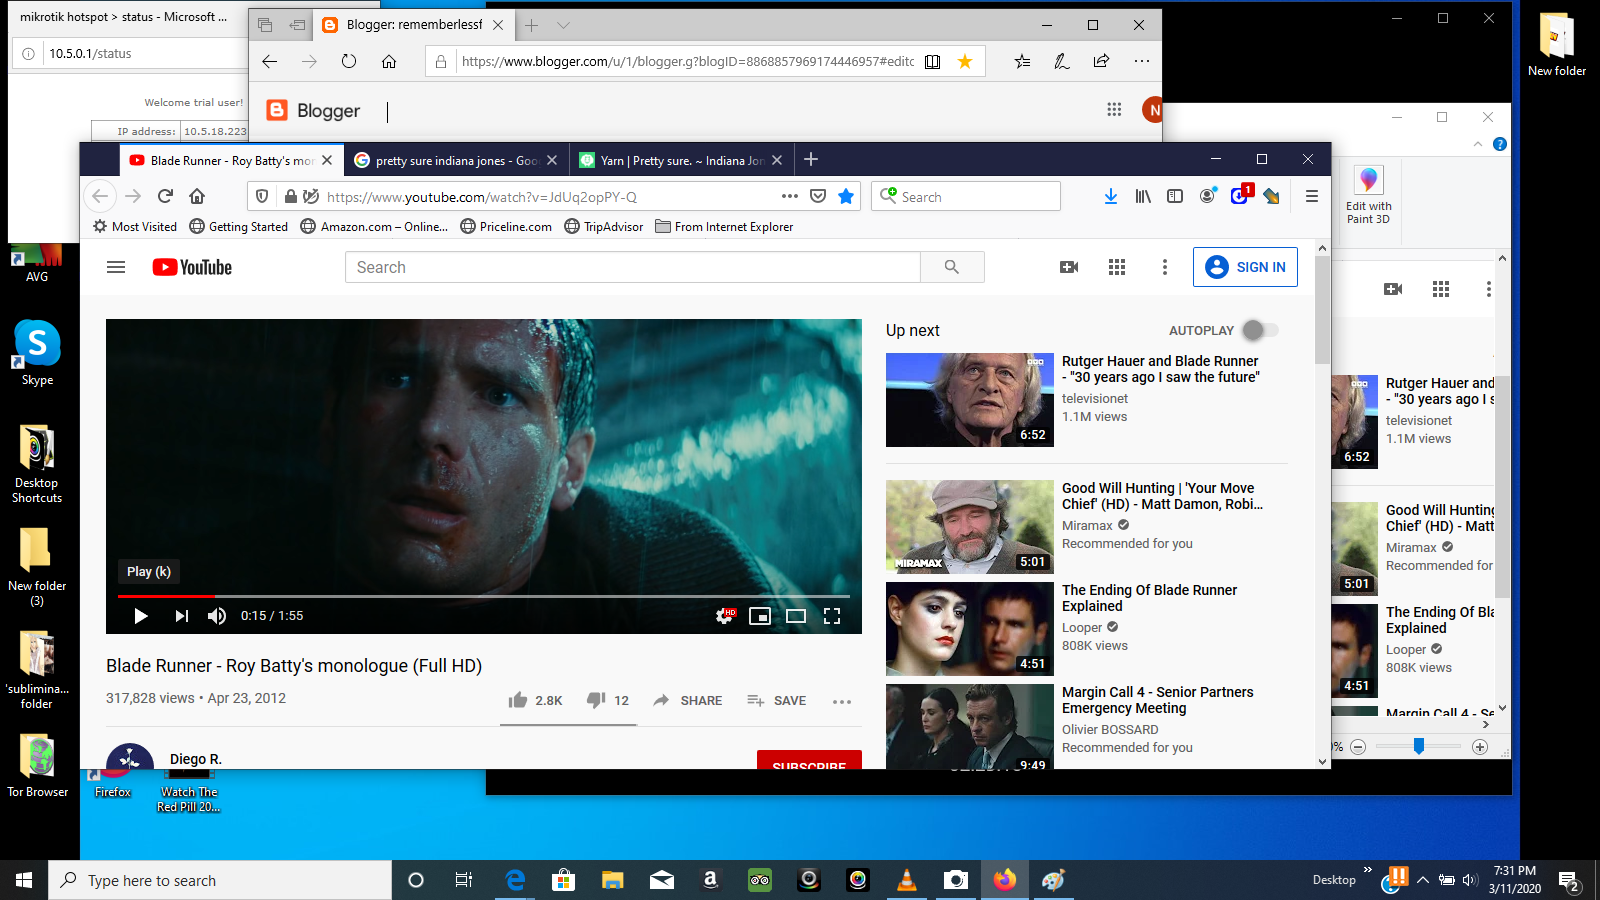
Task: Open Rutger Hauer and Blade Runner video
Action: pyautogui.click(x=1160, y=369)
